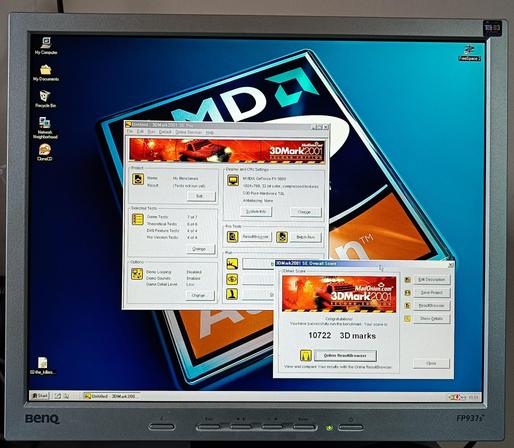Viewport: 514px width, 448px height.
Task: Open the Edit menu in 3DMark2001
Action: (x=140, y=132)
